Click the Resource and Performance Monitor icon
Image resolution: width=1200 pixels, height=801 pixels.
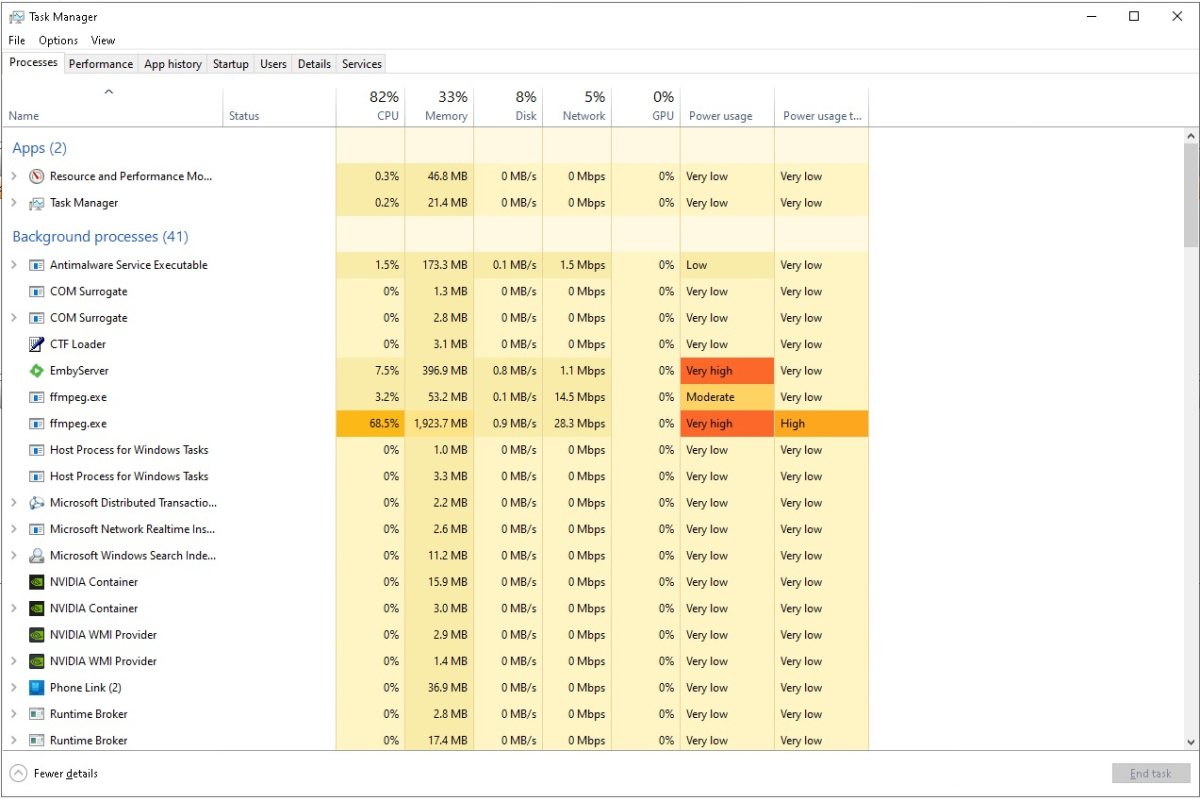(37, 177)
